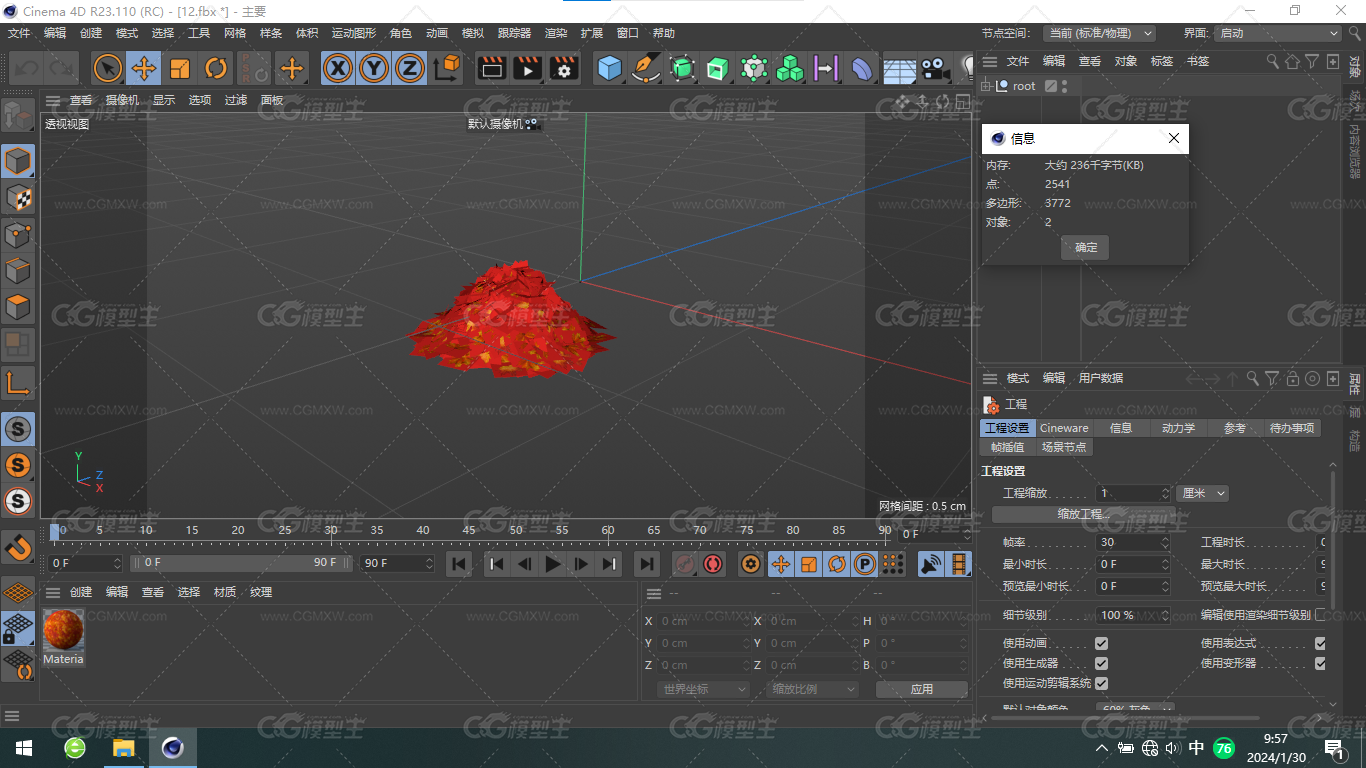
Task: Open the 界面 layout dropdown
Action: click(1278, 33)
